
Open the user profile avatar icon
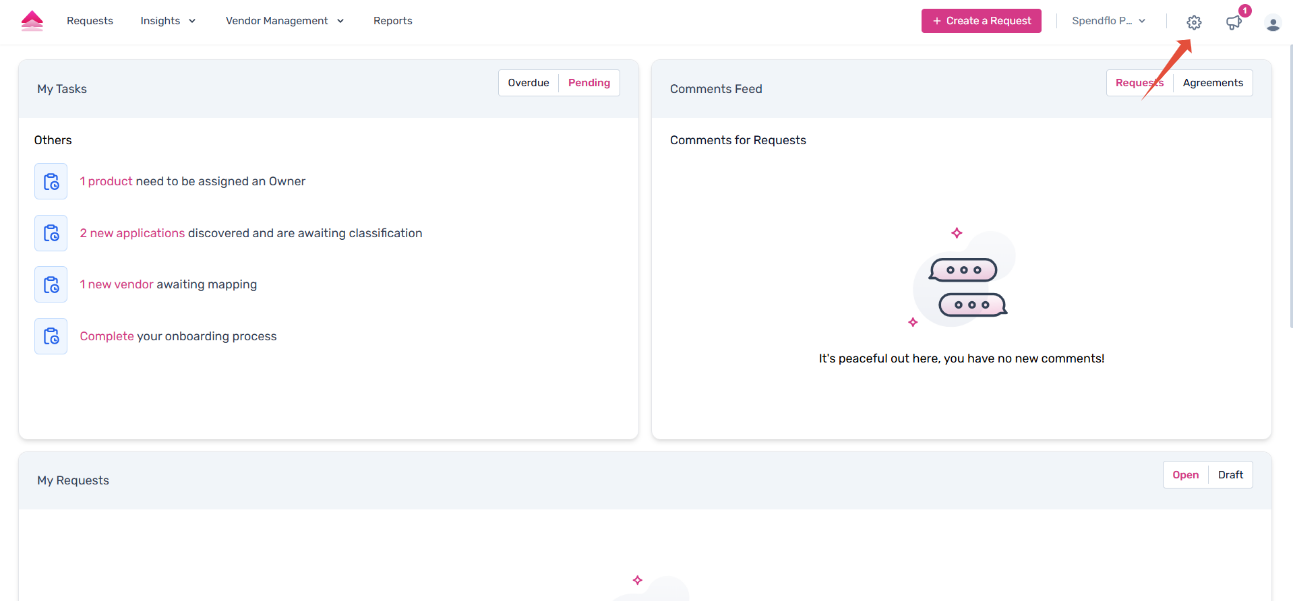coord(1273,23)
